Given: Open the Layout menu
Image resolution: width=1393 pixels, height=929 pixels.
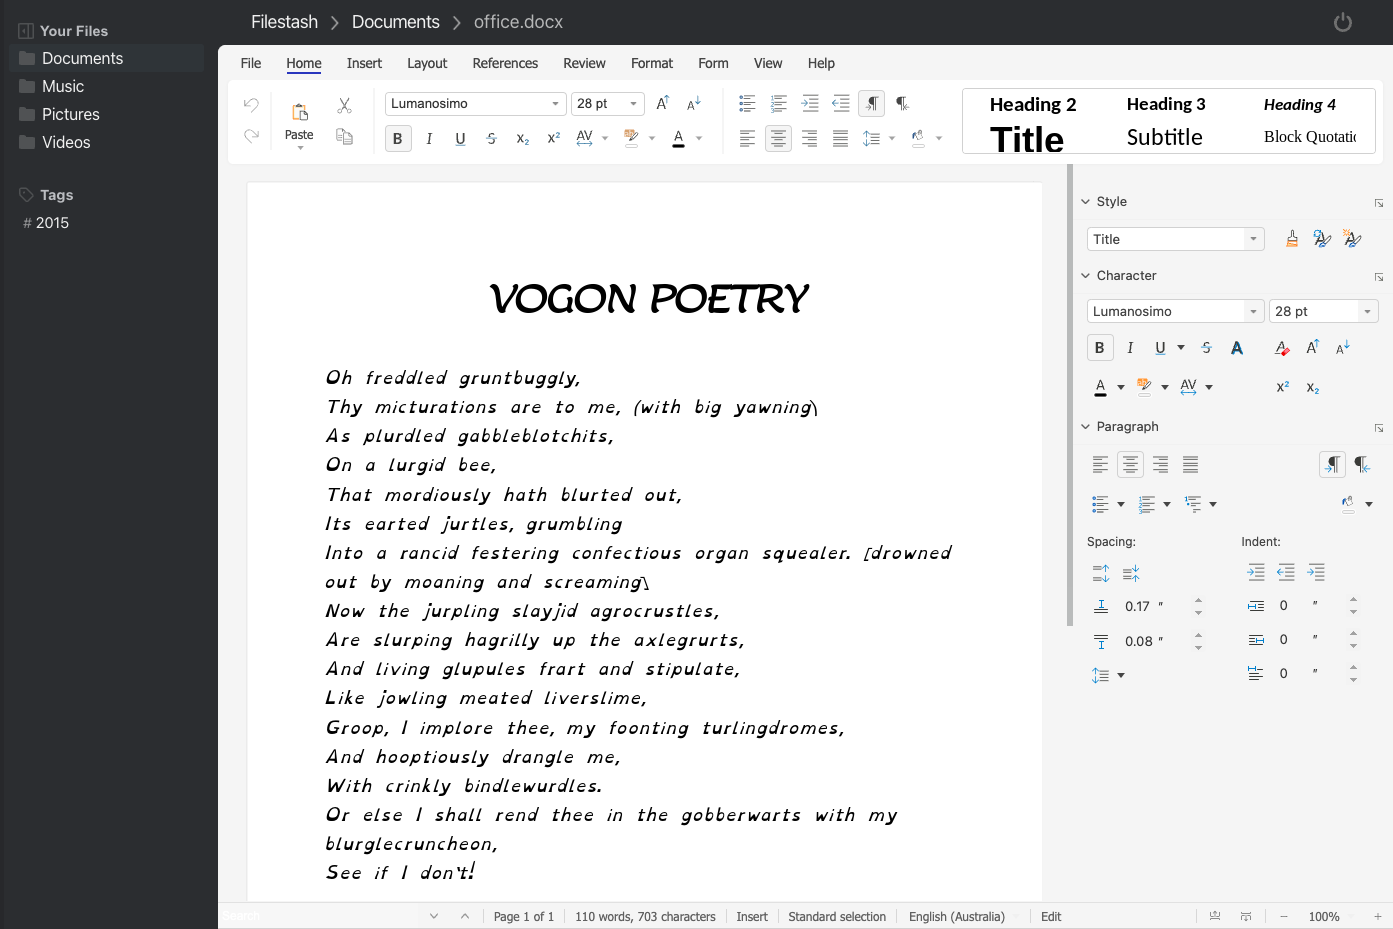Looking at the screenshot, I should 427,63.
